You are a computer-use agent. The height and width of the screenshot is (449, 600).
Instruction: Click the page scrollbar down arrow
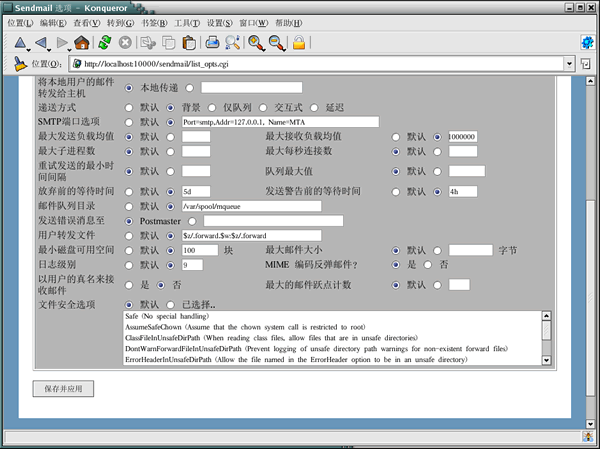point(590,424)
